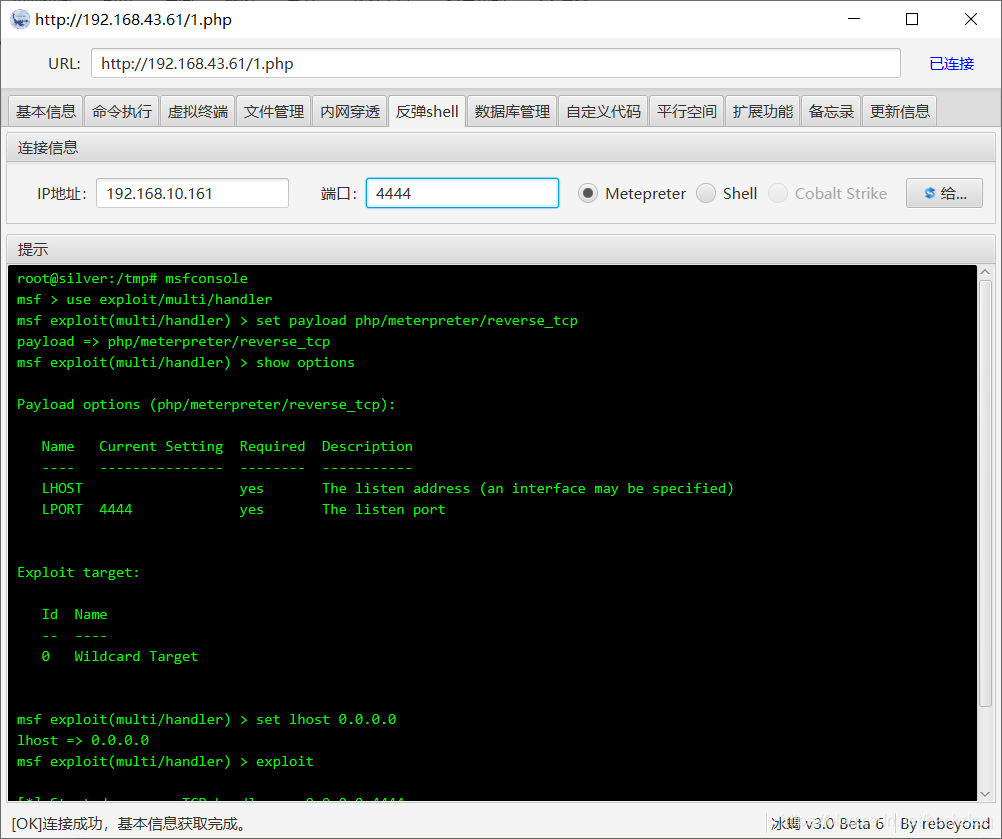Open the 基本信息 tab
The width and height of the screenshot is (1002, 839).
[x=46, y=112]
